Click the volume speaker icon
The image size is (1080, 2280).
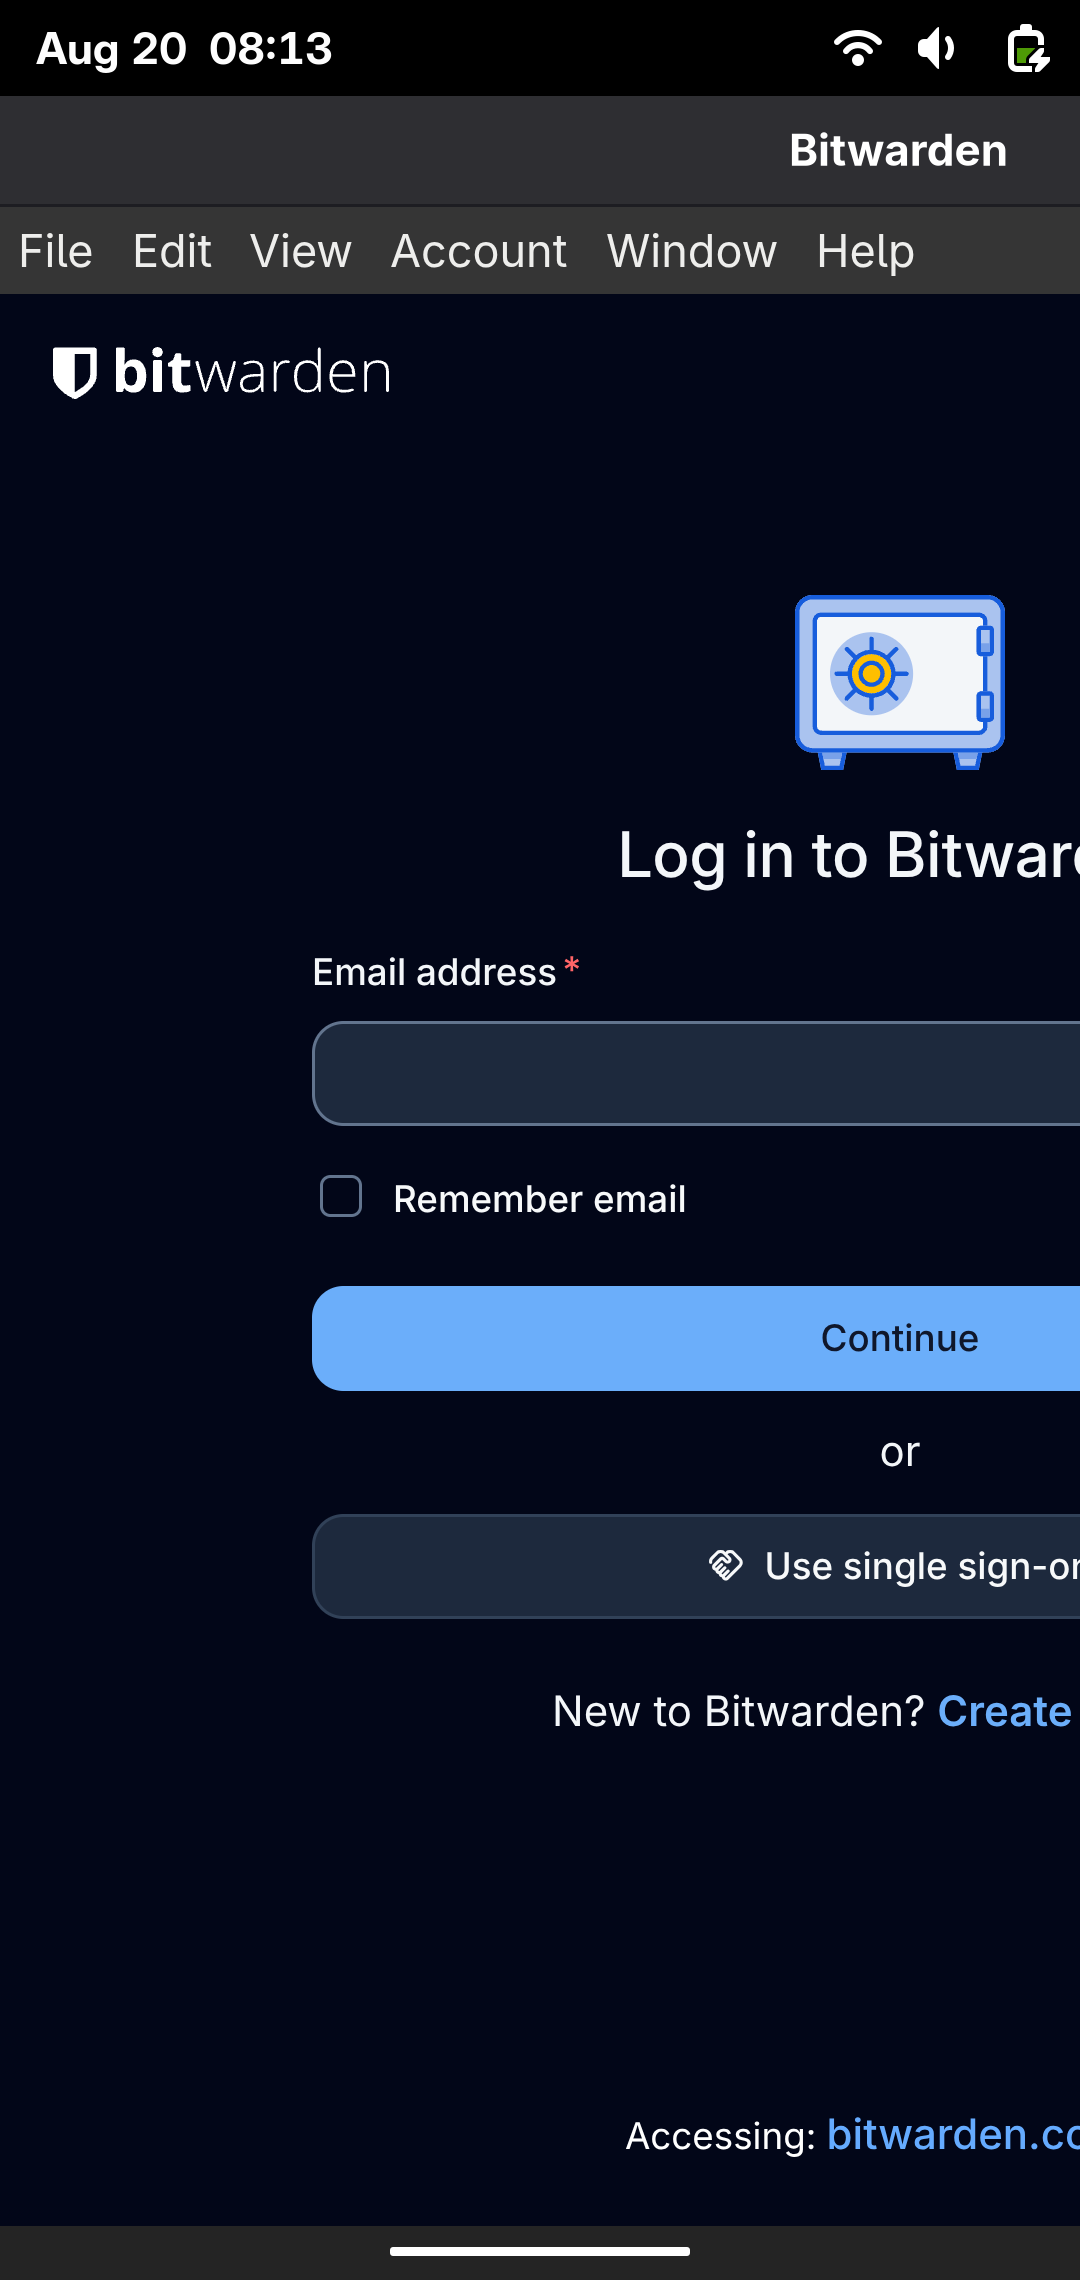pyautogui.click(x=937, y=48)
